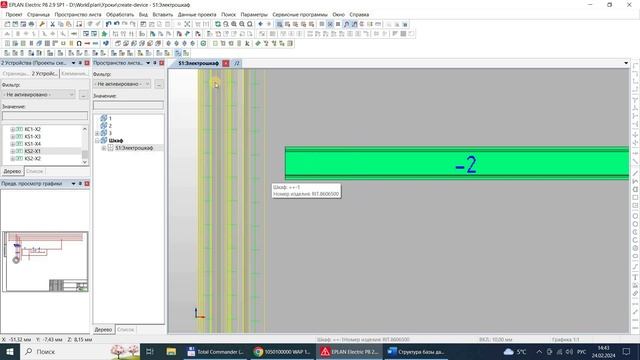Open the left Фильтр combo box in devices panel

(x=38, y=95)
